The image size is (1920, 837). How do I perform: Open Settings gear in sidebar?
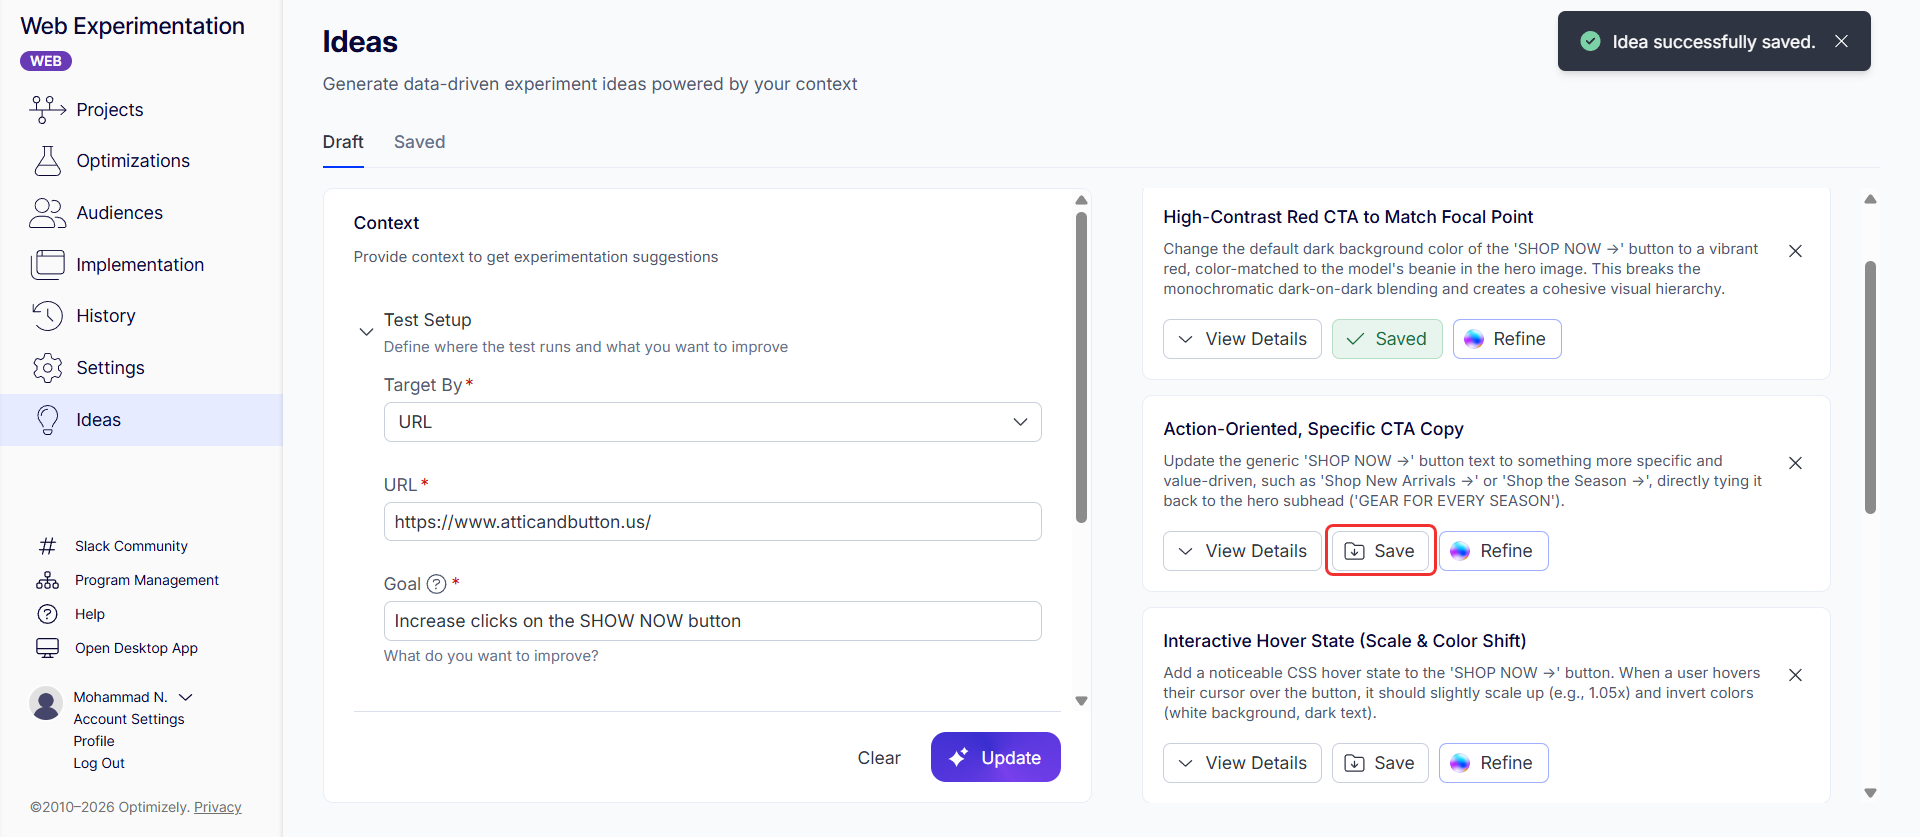pyautogui.click(x=48, y=368)
